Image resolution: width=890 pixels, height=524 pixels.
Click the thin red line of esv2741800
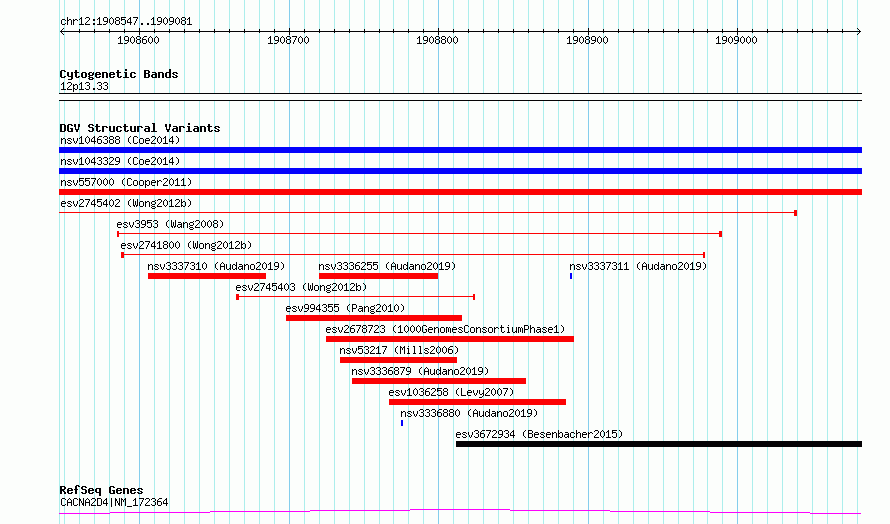[413, 255]
